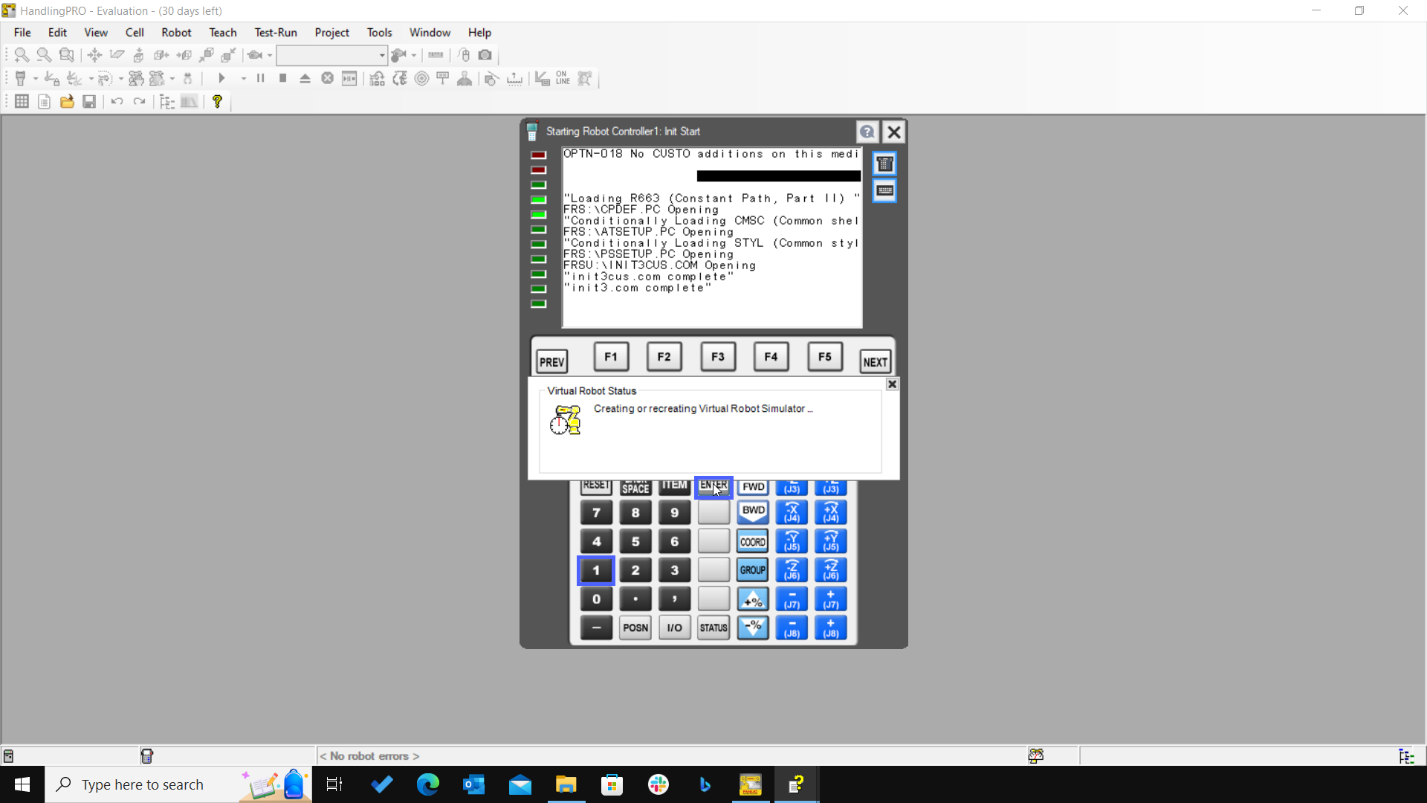Click the open folder icon in toolbar
The height and width of the screenshot is (803, 1427).
point(67,102)
